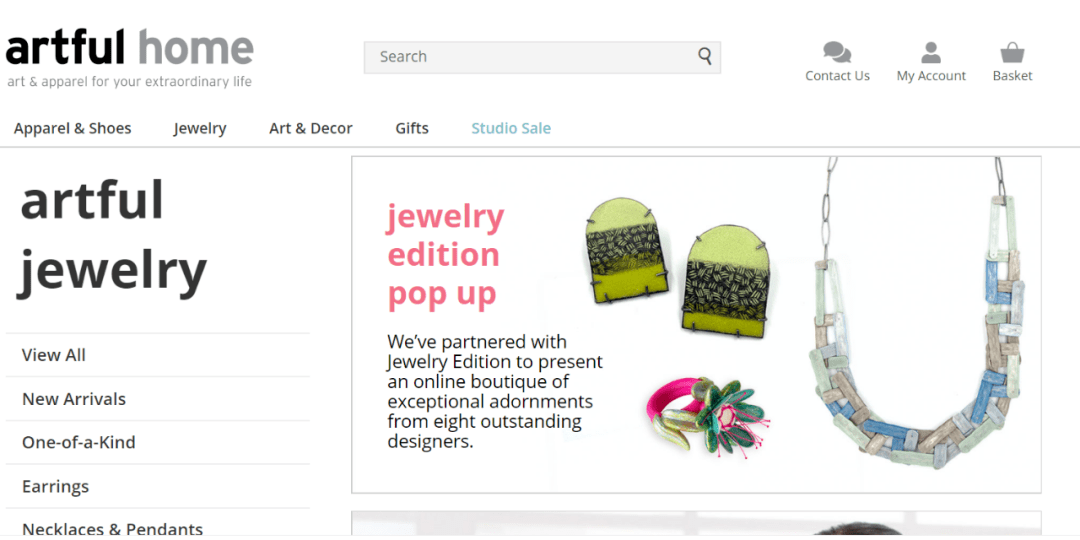Open the Gifts menu
This screenshot has height=540, width=1080.
click(412, 128)
